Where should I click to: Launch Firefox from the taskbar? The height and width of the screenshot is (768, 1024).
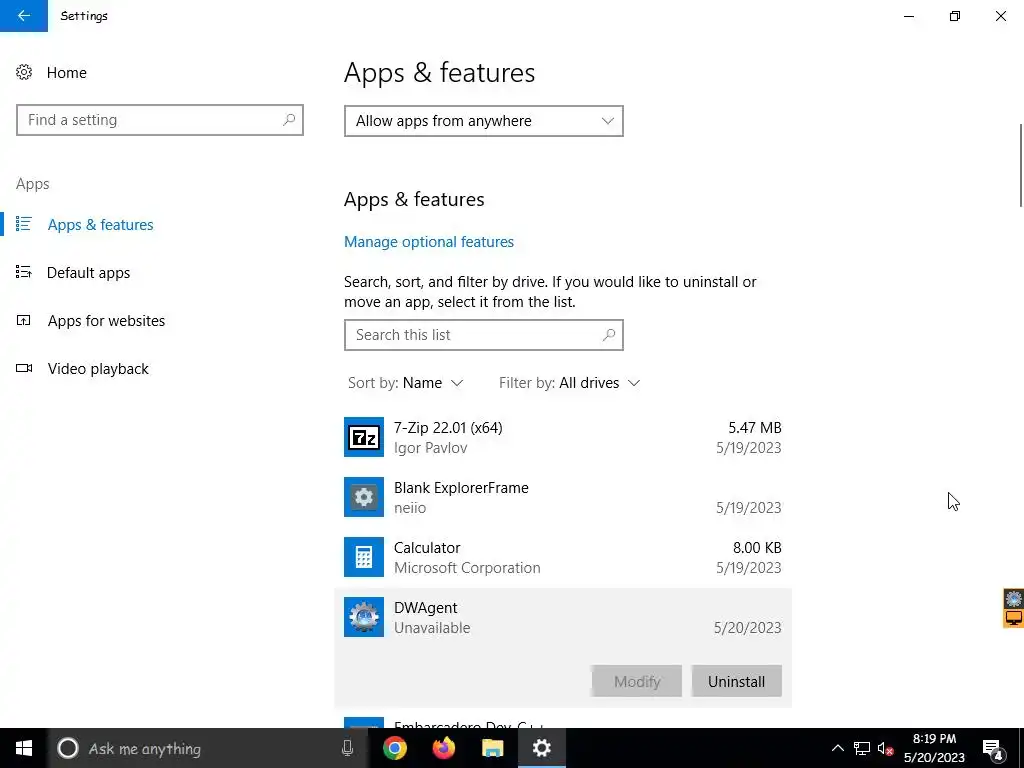[444, 748]
